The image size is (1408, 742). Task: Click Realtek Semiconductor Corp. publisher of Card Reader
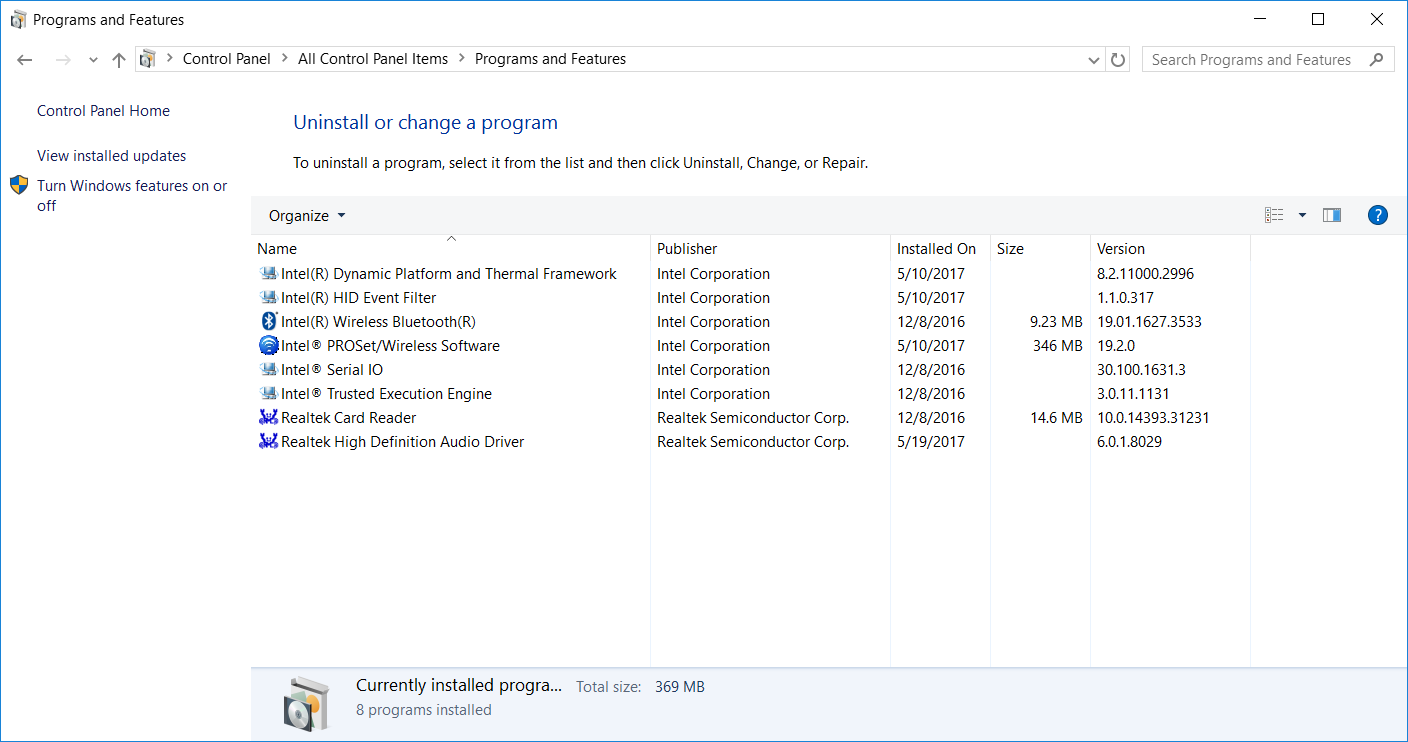tap(753, 418)
